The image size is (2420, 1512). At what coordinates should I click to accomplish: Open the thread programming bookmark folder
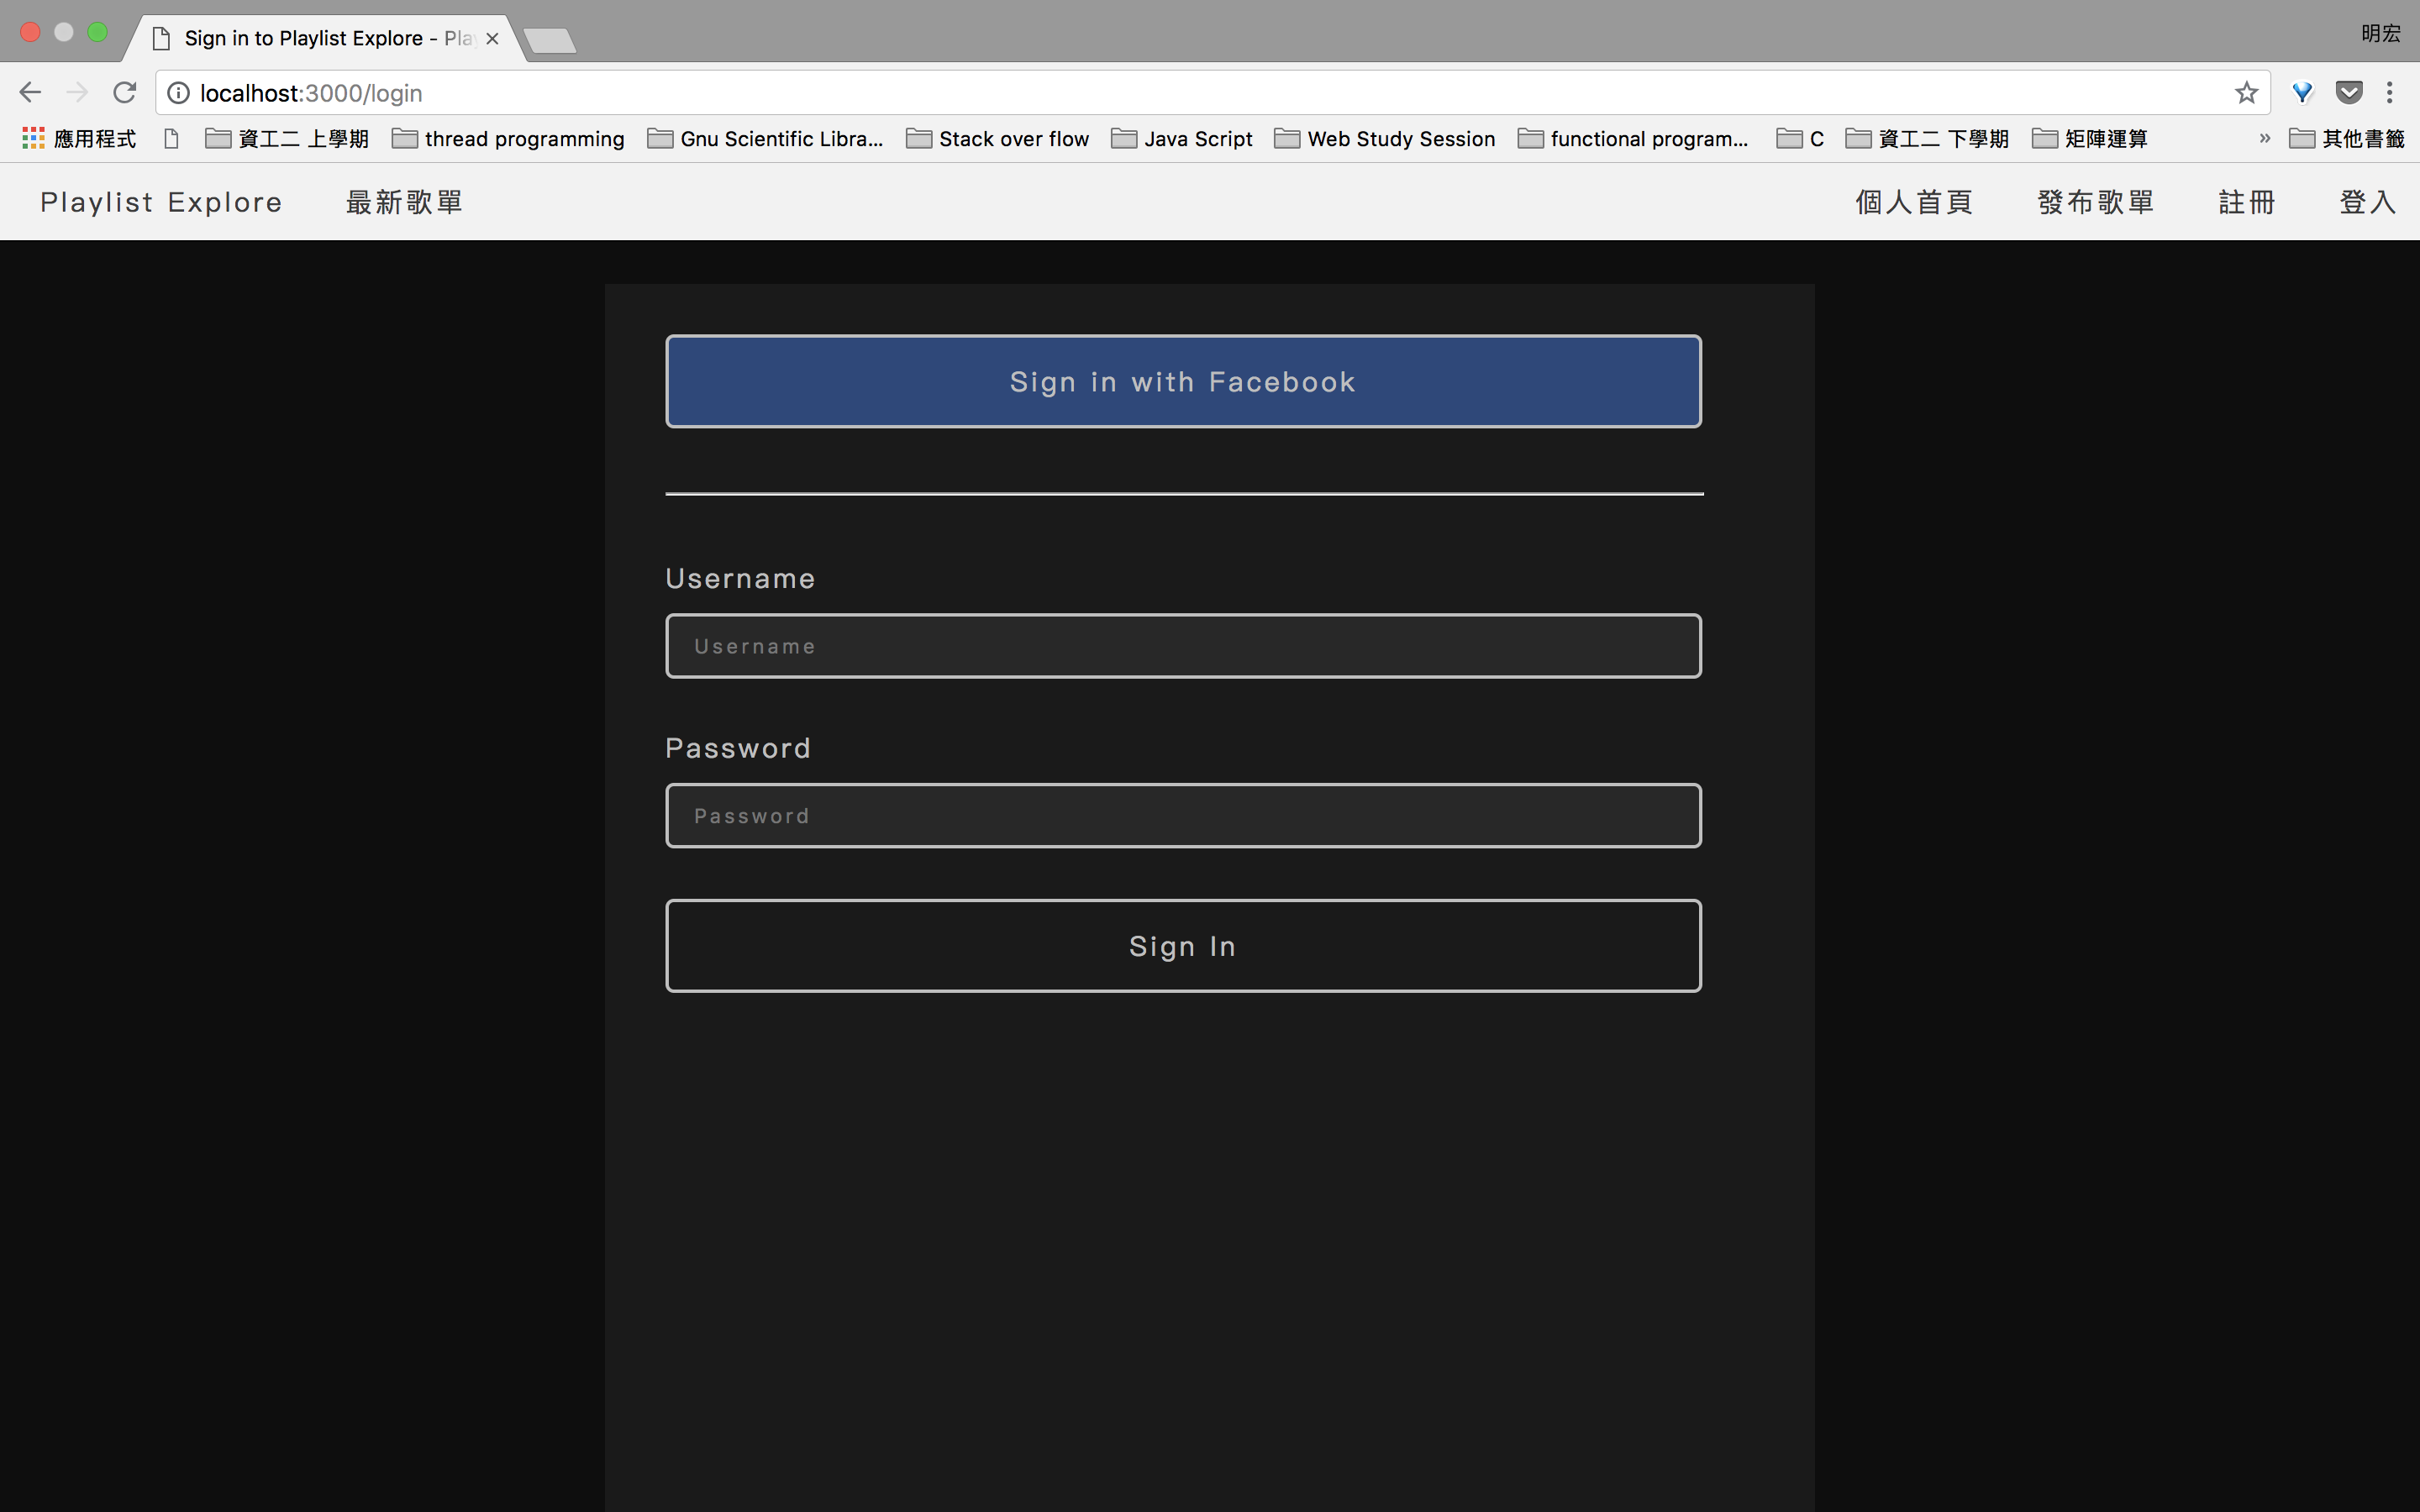(x=508, y=139)
